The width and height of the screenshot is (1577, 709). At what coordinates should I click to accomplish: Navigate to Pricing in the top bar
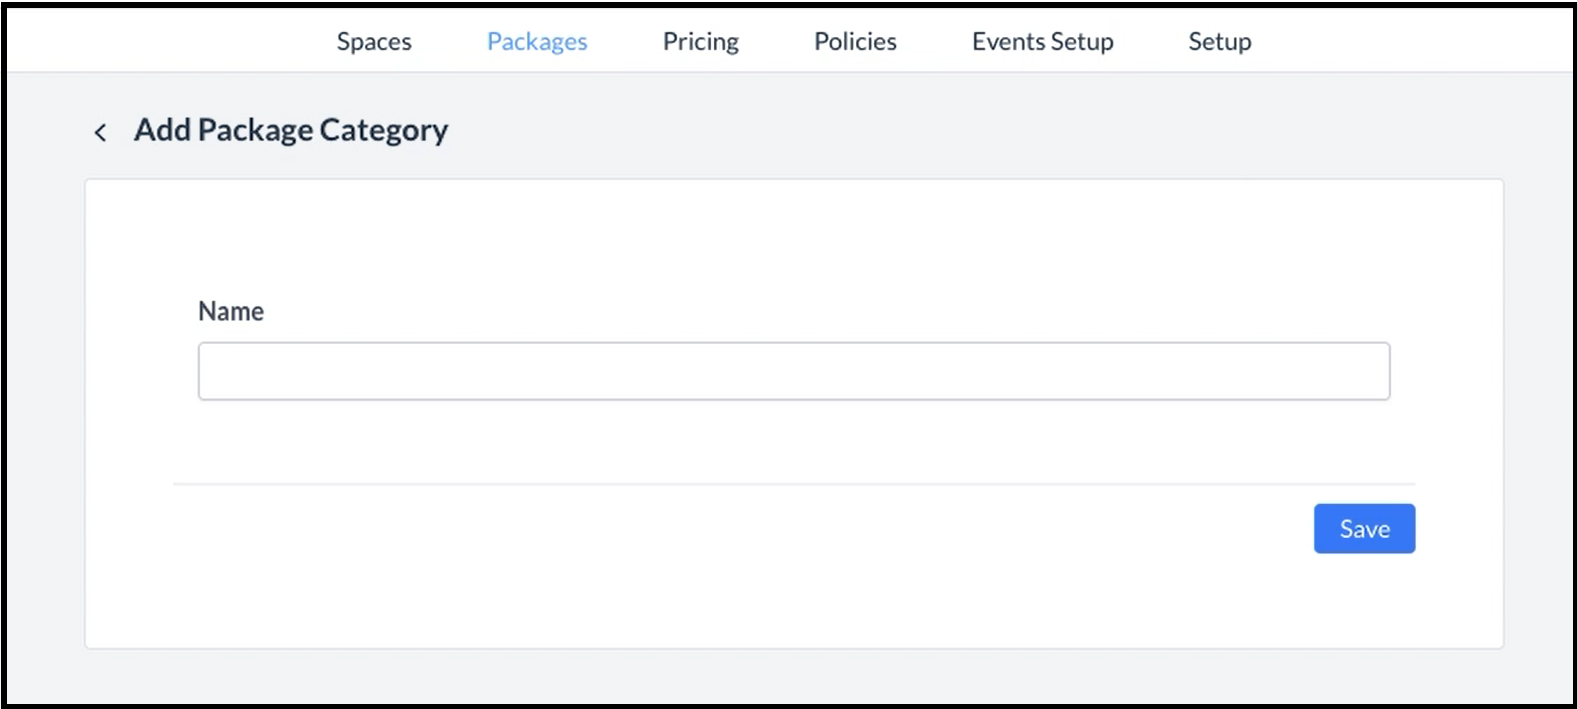(x=700, y=41)
